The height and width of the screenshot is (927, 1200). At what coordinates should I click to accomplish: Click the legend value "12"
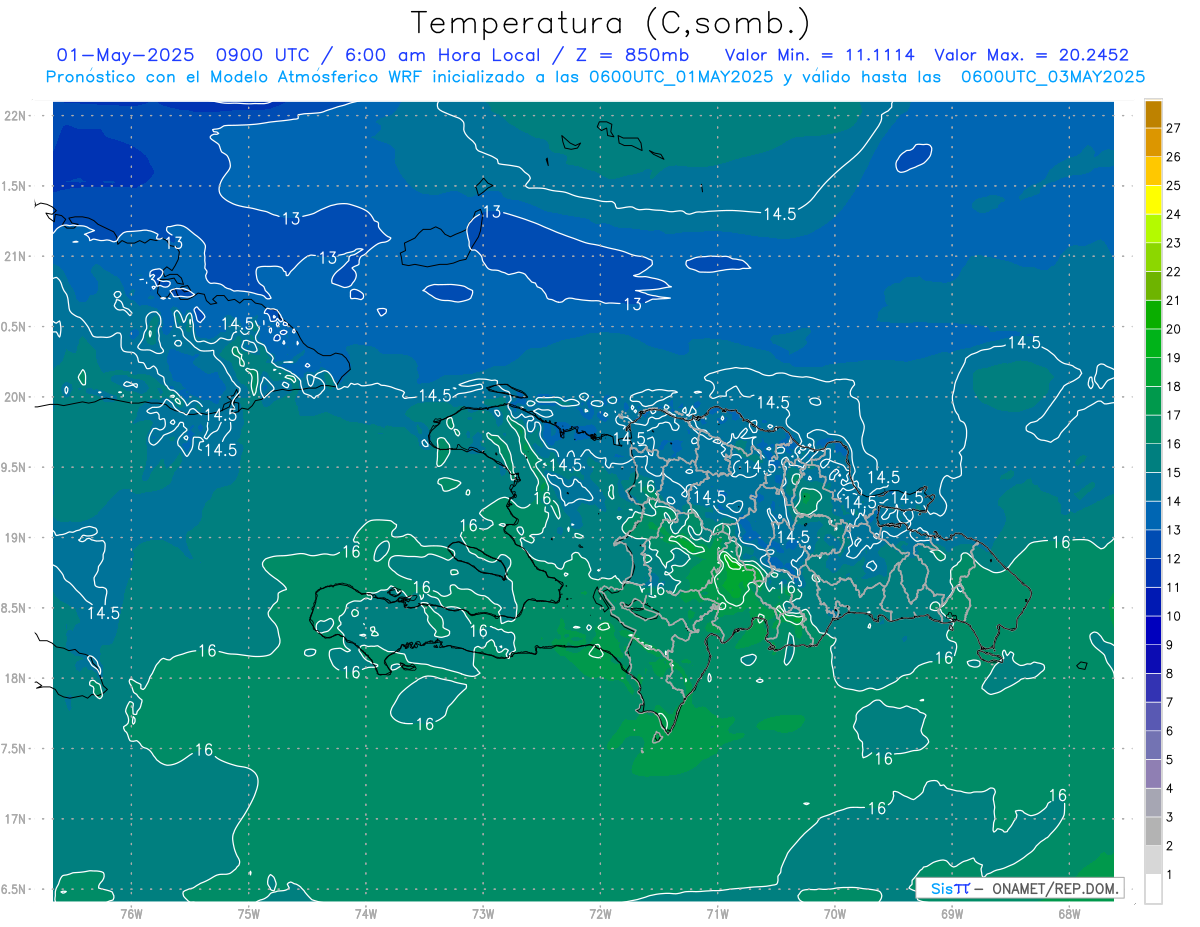click(x=1174, y=558)
